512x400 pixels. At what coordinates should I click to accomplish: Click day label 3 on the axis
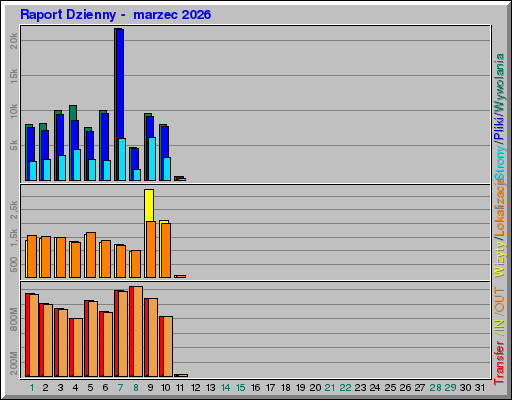[x=61, y=388]
